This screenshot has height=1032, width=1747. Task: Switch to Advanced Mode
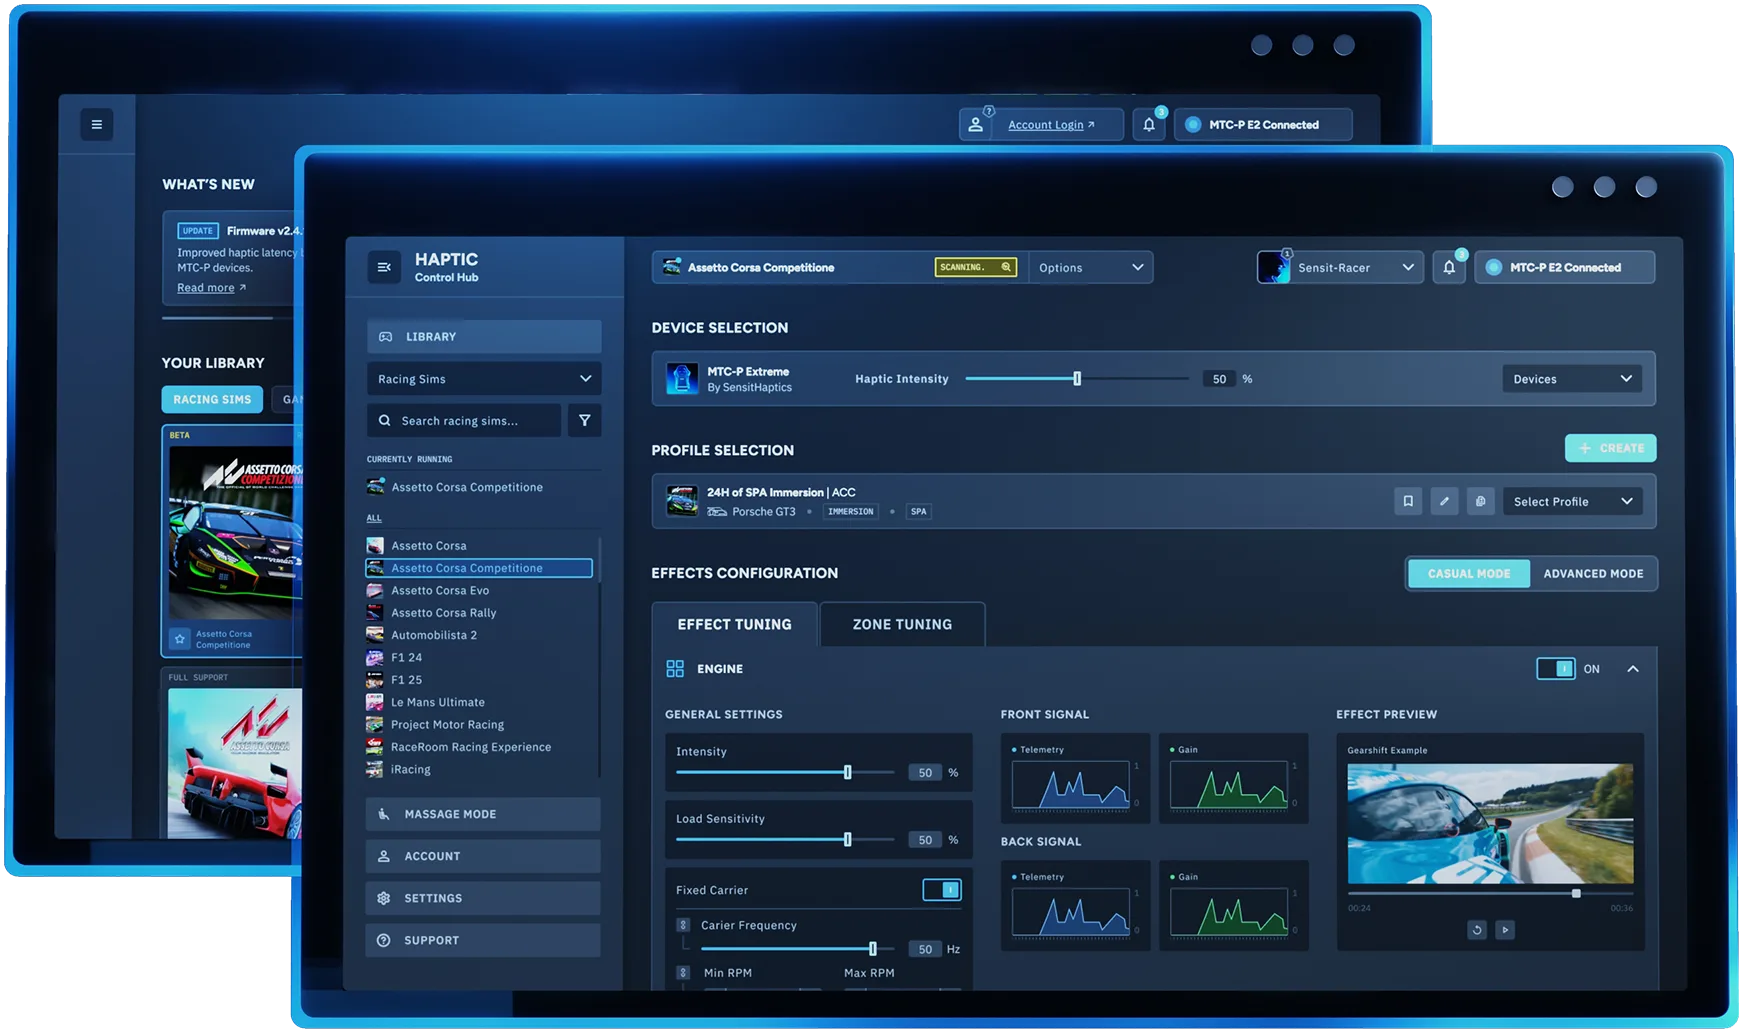click(1593, 573)
